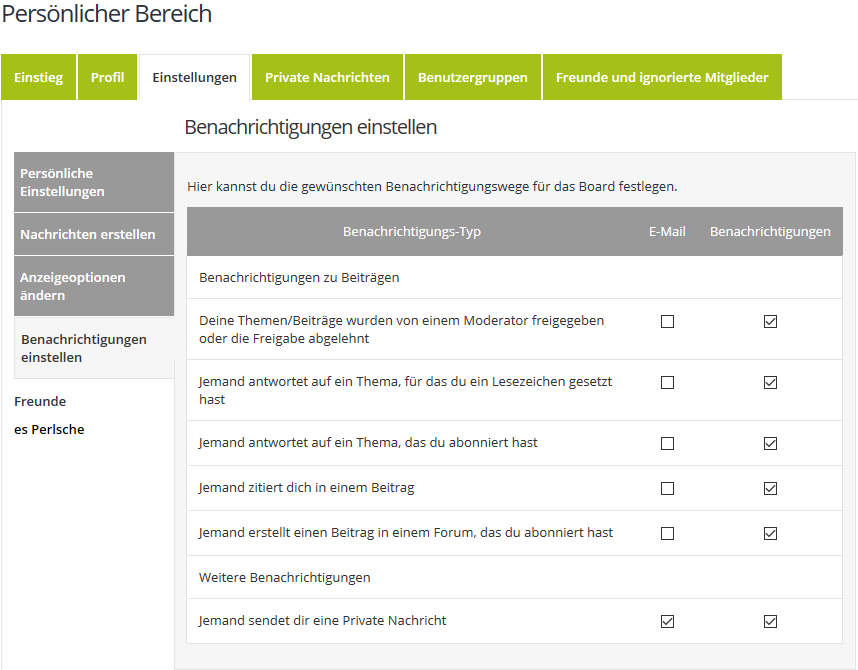Image resolution: width=858 pixels, height=670 pixels.
Task: Disable notification when someone quotes you
Action: coord(770,489)
